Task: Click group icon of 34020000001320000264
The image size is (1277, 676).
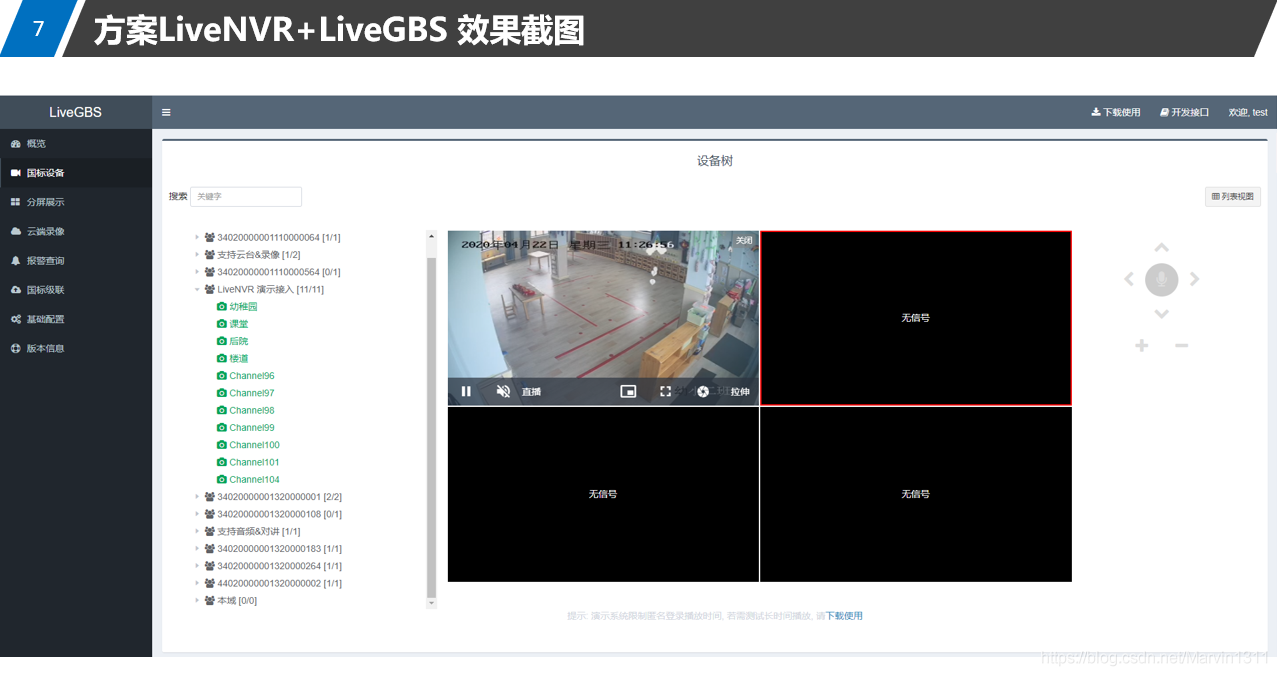Action: point(210,566)
